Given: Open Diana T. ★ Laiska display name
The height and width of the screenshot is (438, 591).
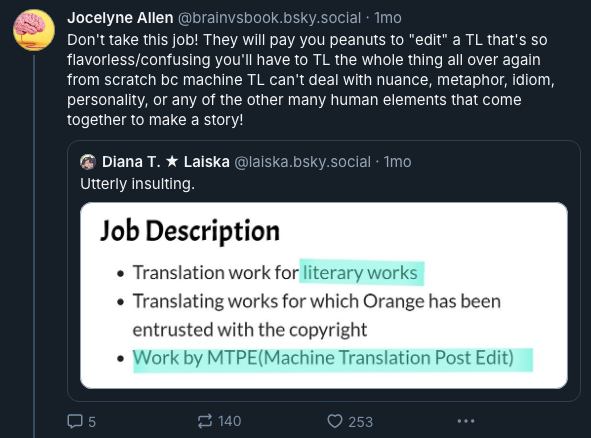Looking at the screenshot, I should click(165, 162).
